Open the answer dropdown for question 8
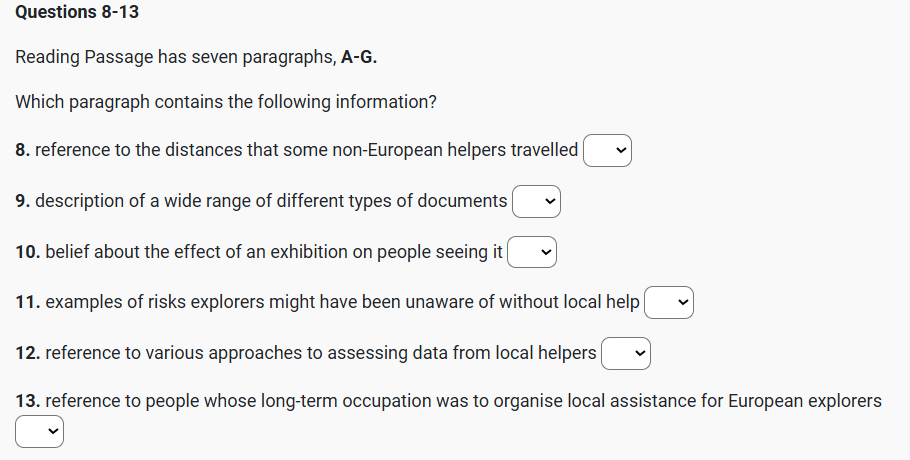Screen dimensions: 910x460 608,151
